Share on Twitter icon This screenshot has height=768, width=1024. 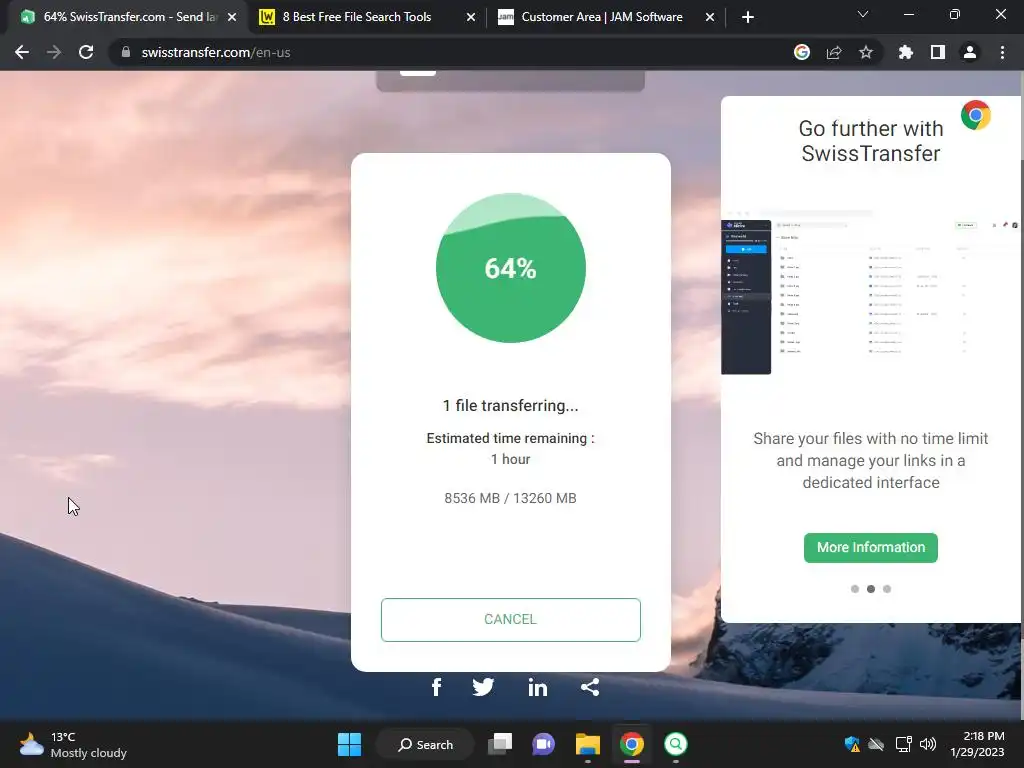(483, 687)
